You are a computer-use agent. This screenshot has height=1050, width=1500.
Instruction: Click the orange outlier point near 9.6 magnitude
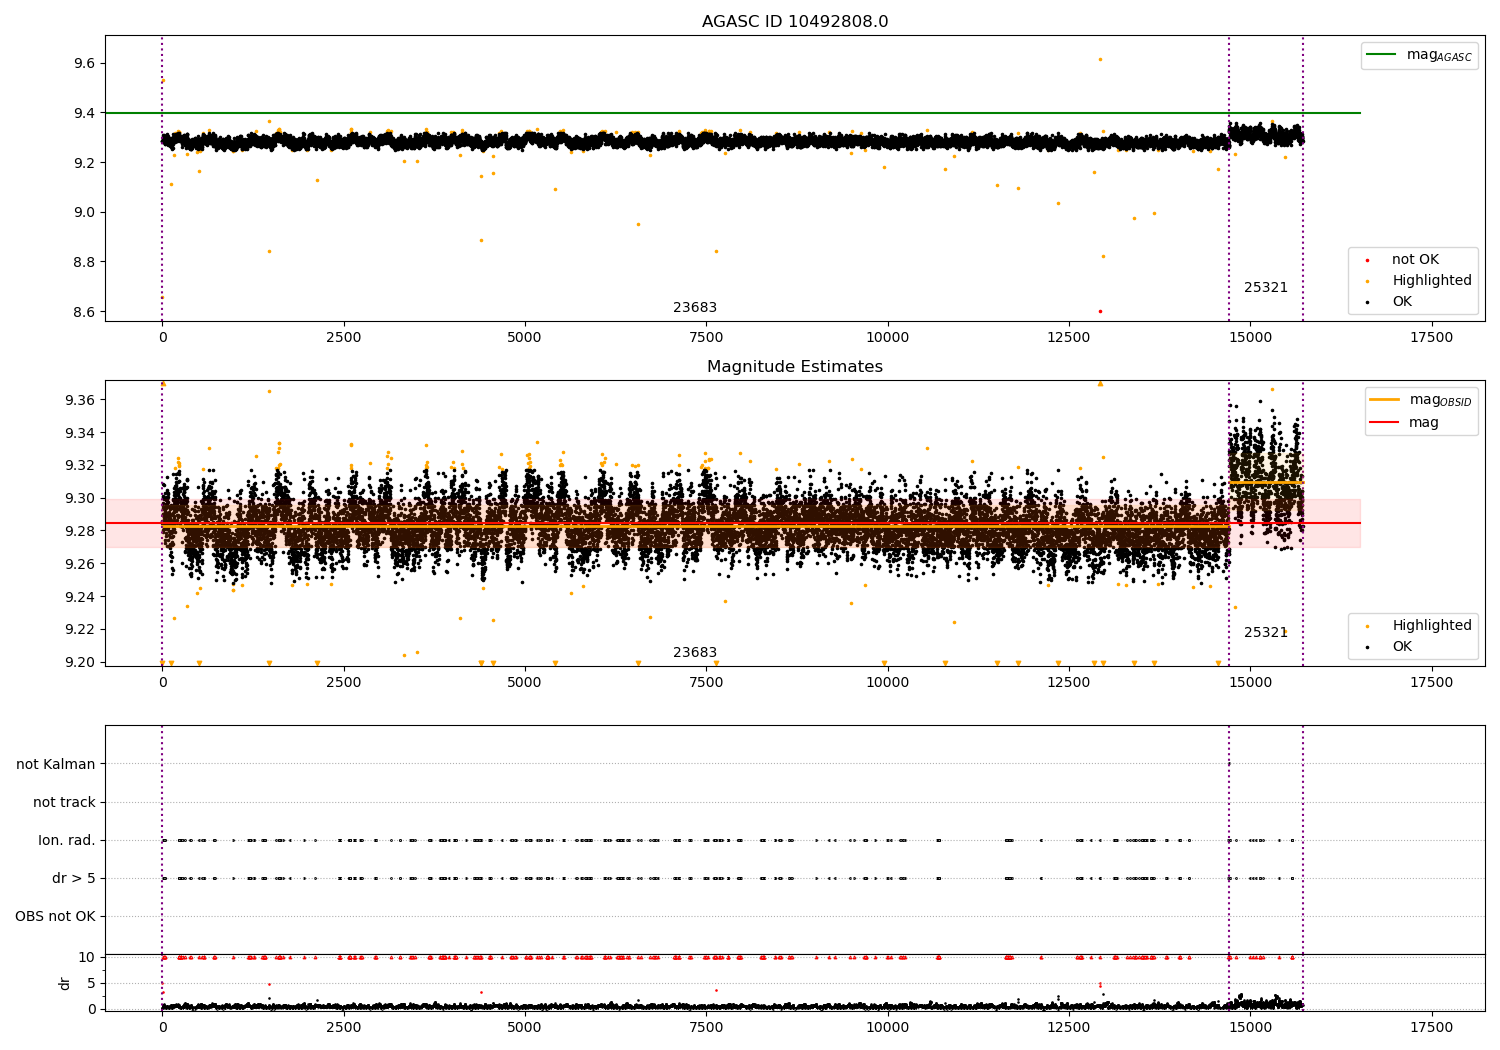click(1100, 59)
